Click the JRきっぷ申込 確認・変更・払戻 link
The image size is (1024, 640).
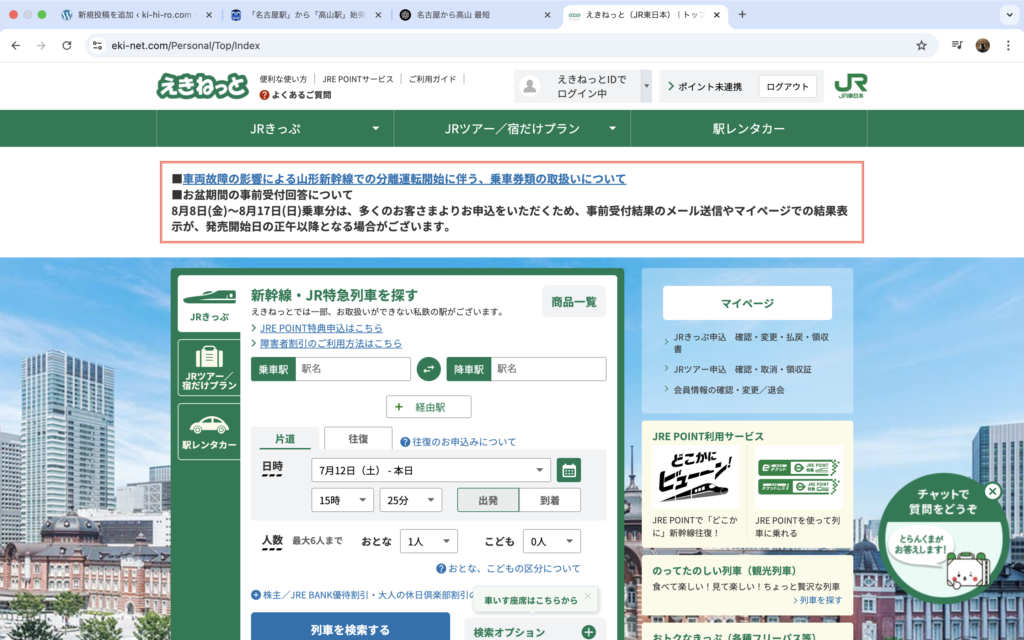[751, 343]
